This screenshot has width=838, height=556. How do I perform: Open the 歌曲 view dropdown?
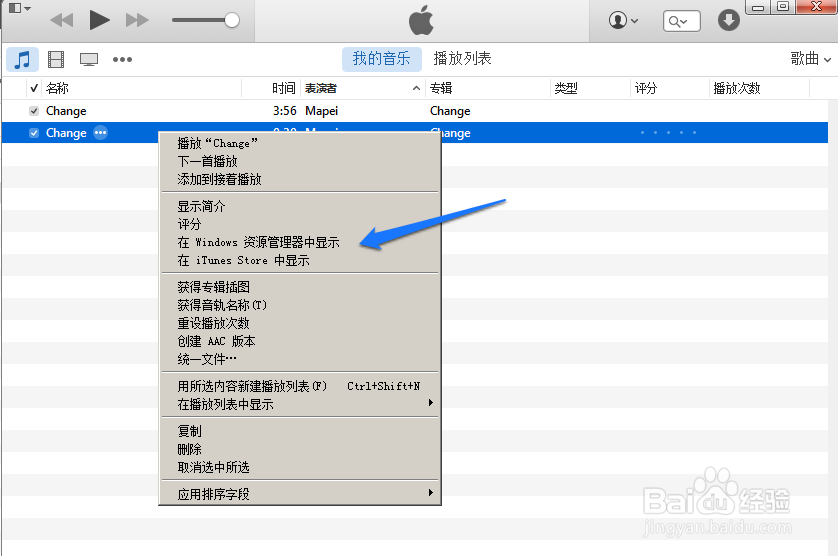click(811, 59)
